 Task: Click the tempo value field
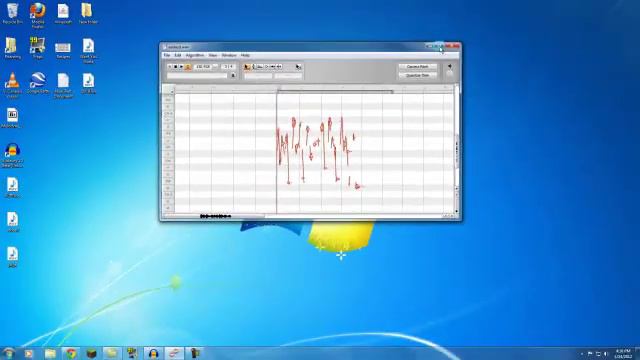pyautogui.click(x=203, y=67)
